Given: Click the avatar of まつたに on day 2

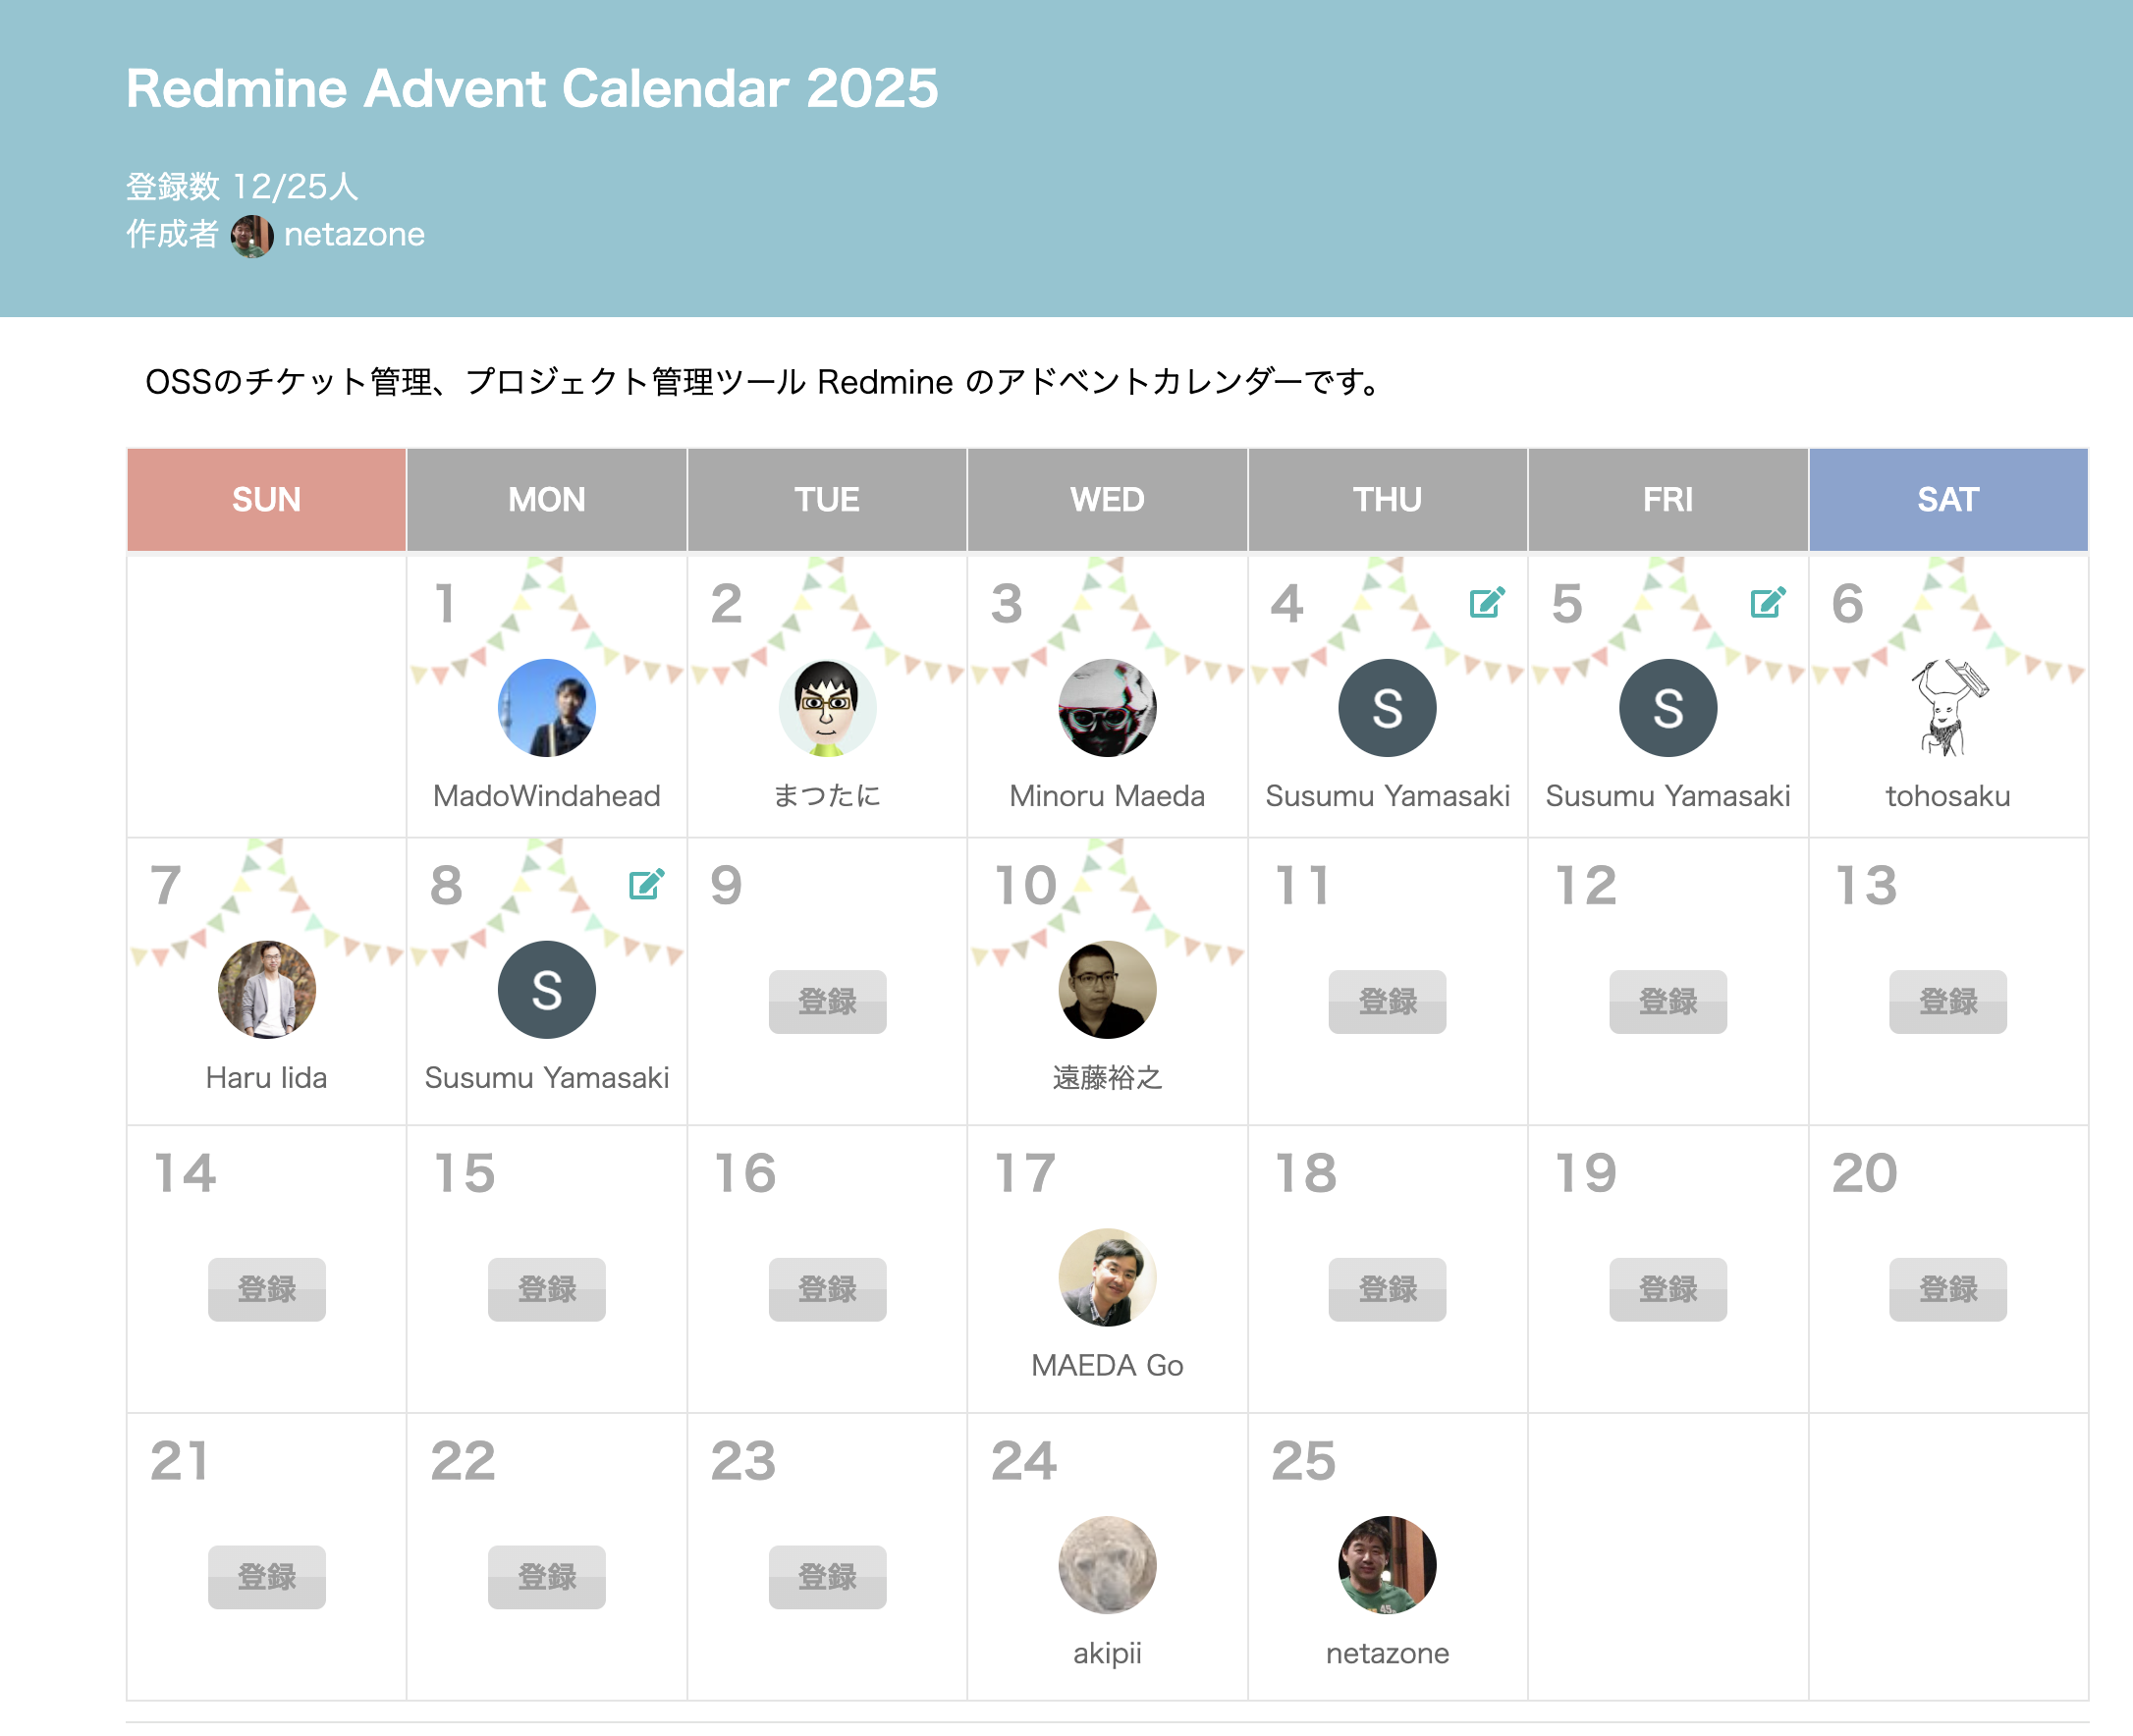Looking at the screenshot, I should tap(827, 708).
